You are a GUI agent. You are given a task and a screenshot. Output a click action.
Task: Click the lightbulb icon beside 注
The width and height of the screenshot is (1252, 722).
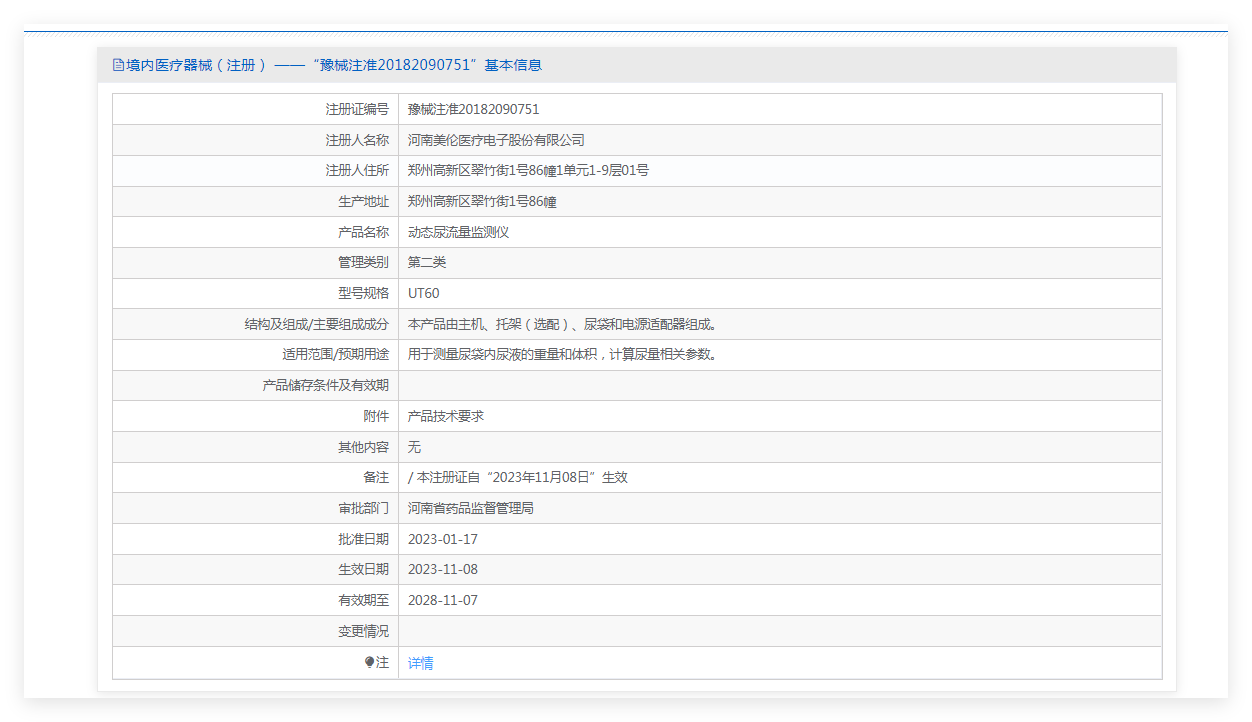369,662
